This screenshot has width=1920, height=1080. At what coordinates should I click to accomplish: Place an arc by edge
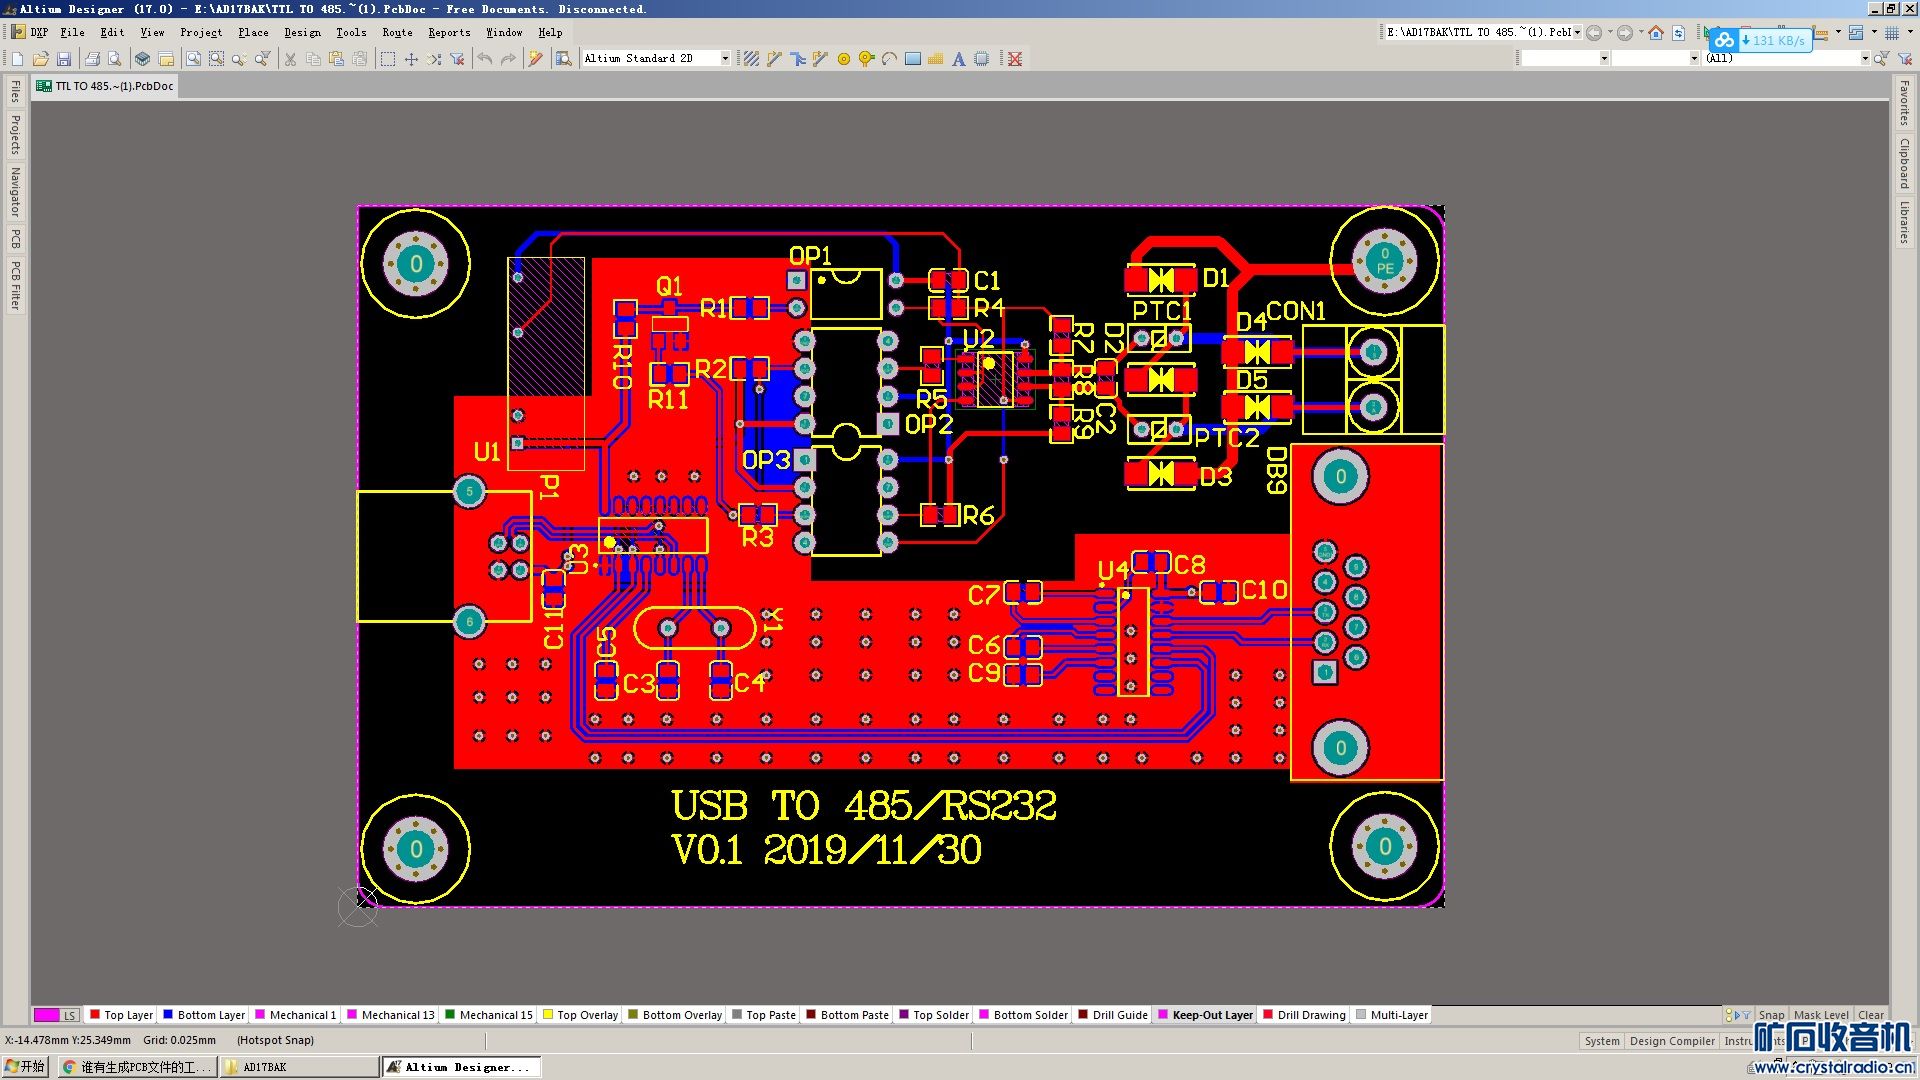tap(889, 59)
